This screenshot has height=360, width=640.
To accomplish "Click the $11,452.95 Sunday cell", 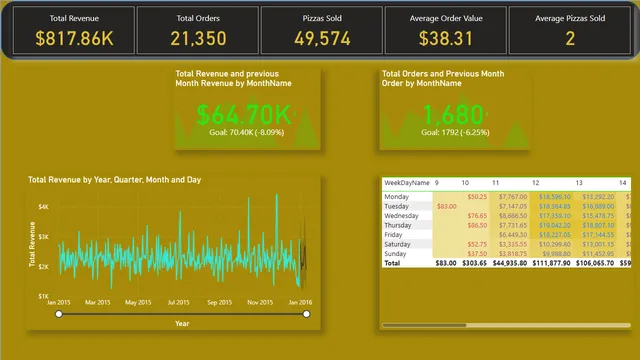I will (598, 253).
